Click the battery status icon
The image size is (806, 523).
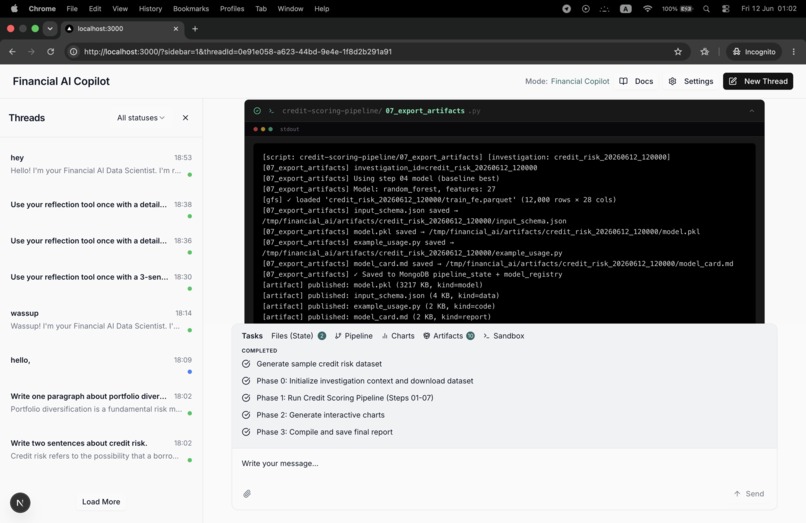(687, 9)
